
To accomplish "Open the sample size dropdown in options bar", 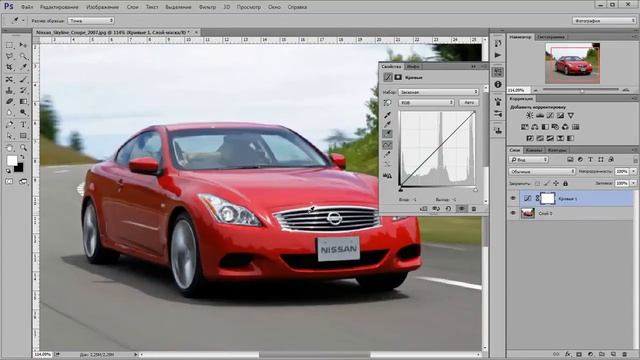I will pyautogui.click(x=91, y=20).
